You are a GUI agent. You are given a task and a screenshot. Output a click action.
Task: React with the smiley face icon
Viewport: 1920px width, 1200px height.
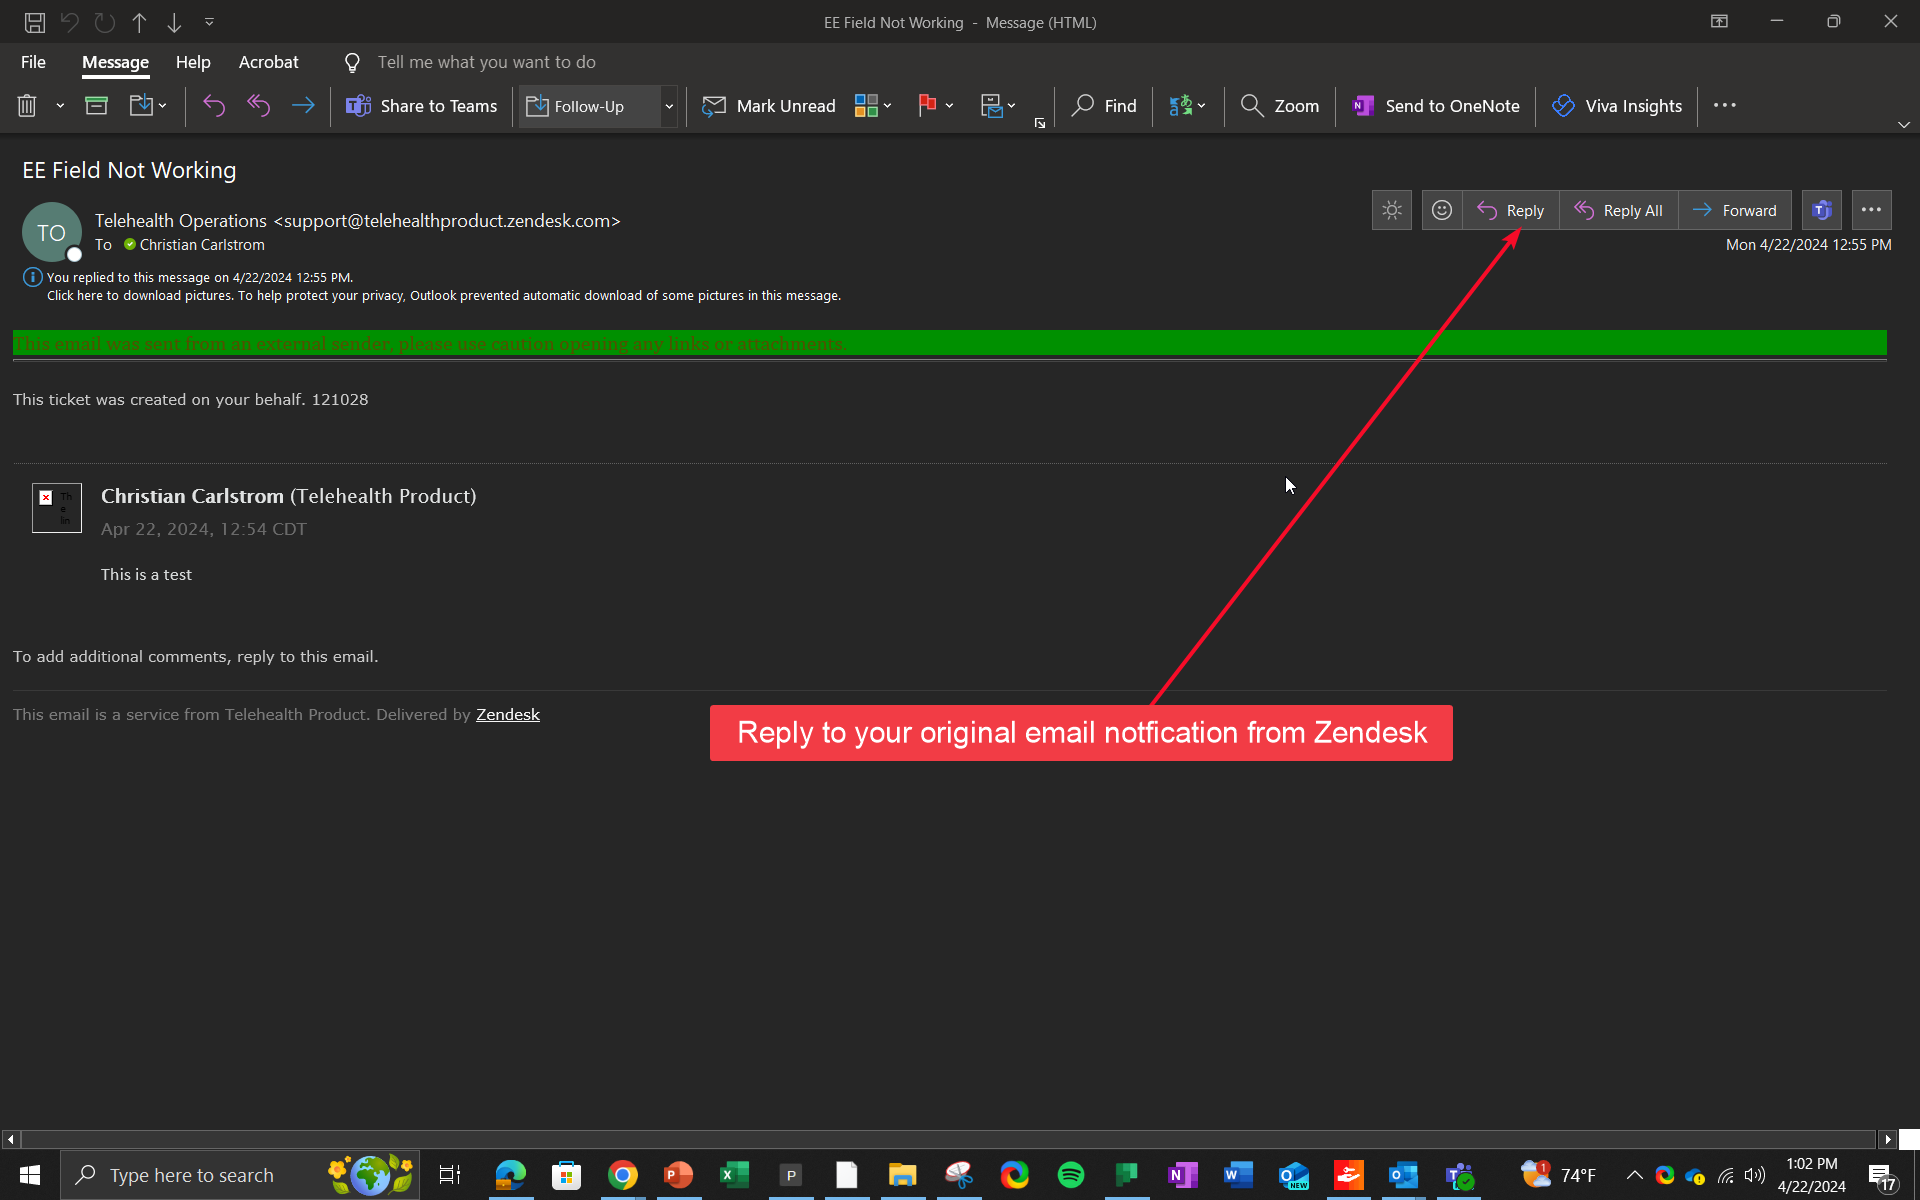point(1442,210)
